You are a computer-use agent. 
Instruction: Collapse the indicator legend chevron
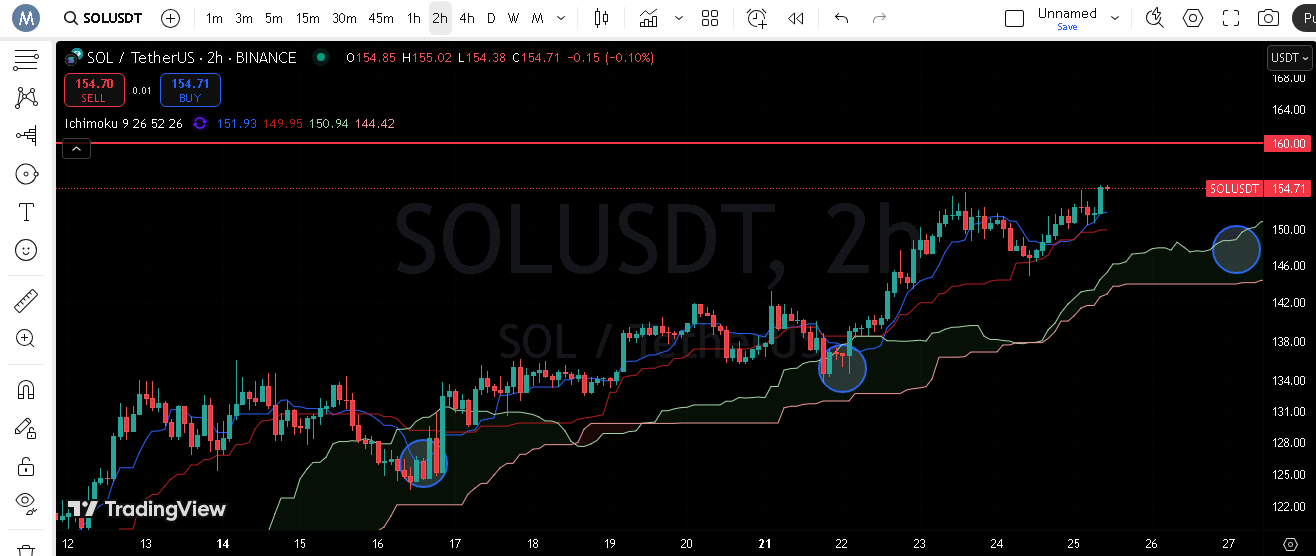coord(77,149)
